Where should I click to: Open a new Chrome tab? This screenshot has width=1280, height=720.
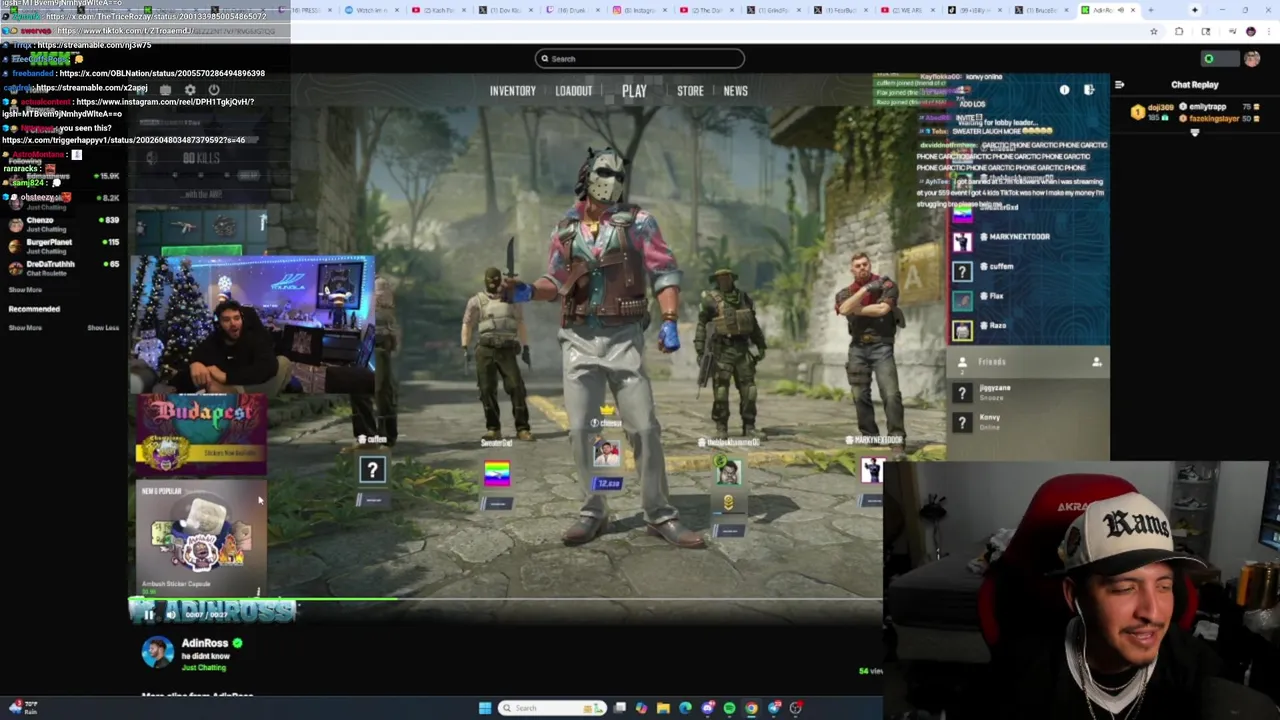[1150, 10]
